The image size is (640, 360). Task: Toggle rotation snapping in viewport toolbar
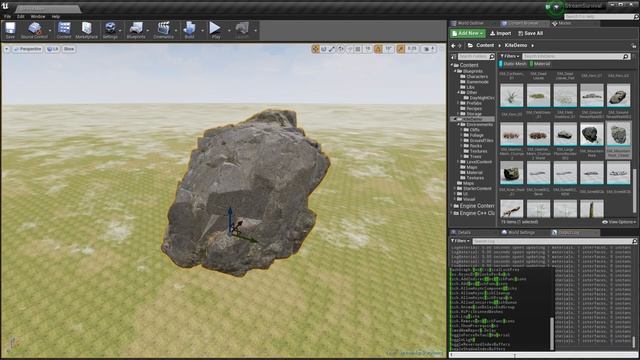[378, 49]
